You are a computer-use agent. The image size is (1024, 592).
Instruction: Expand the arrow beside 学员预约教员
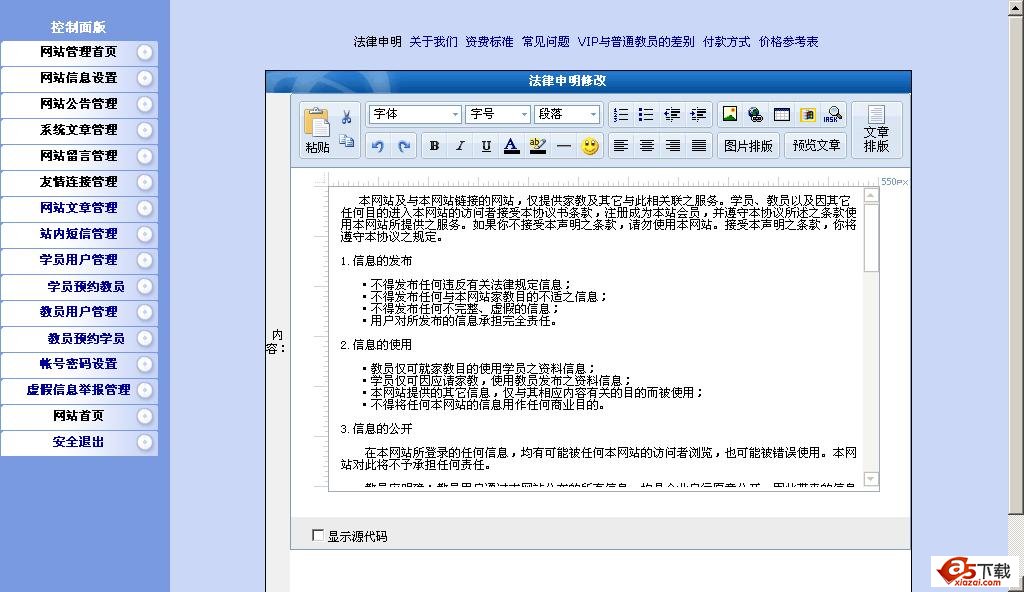(x=145, y=286)
